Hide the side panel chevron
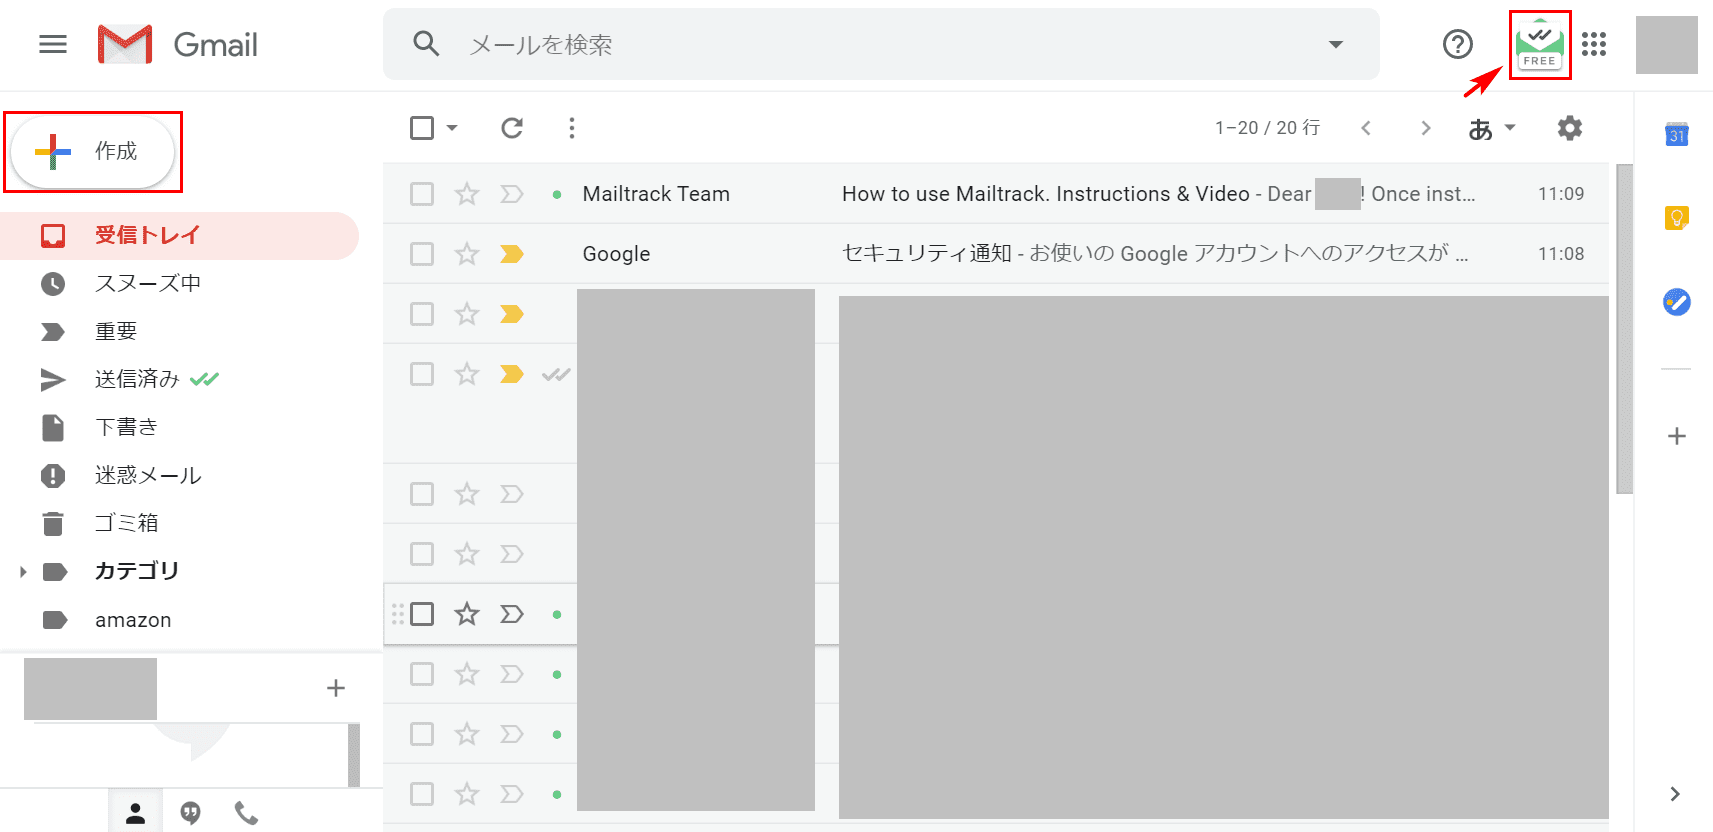This screenshot has width=1713, height=832. [1675, 794]
